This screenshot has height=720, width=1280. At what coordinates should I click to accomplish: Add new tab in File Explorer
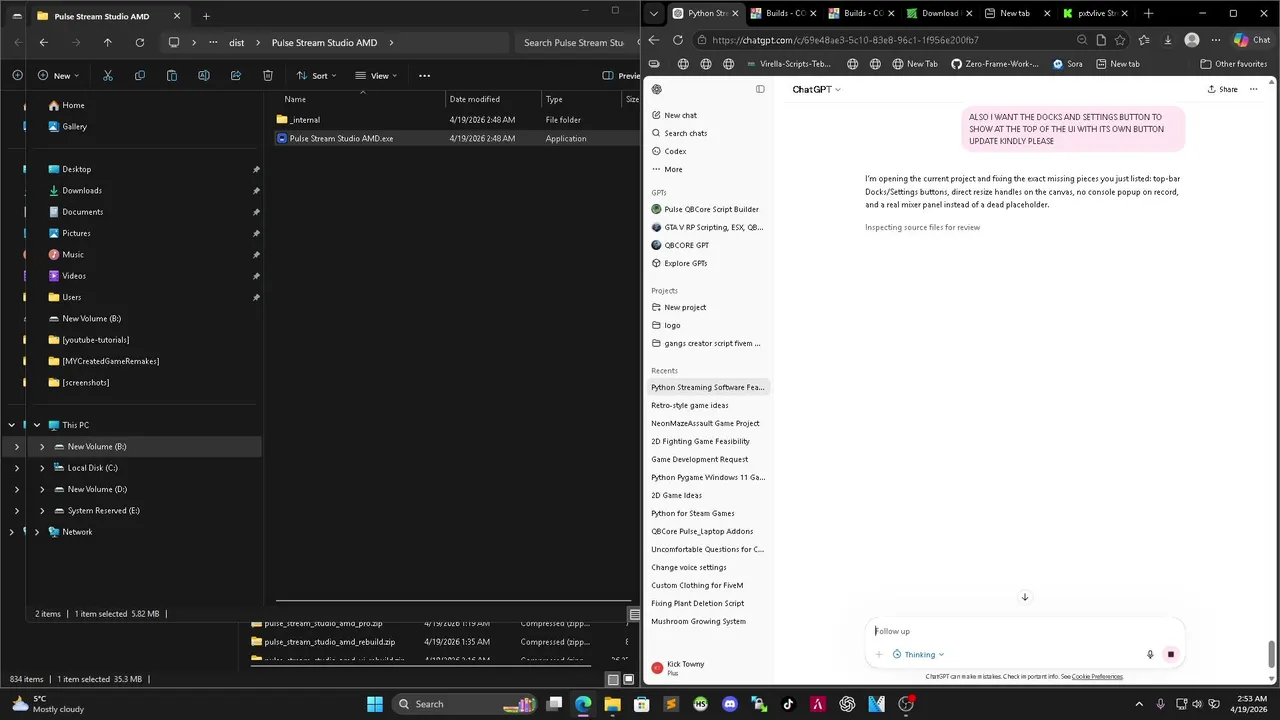tap(206, 16)
